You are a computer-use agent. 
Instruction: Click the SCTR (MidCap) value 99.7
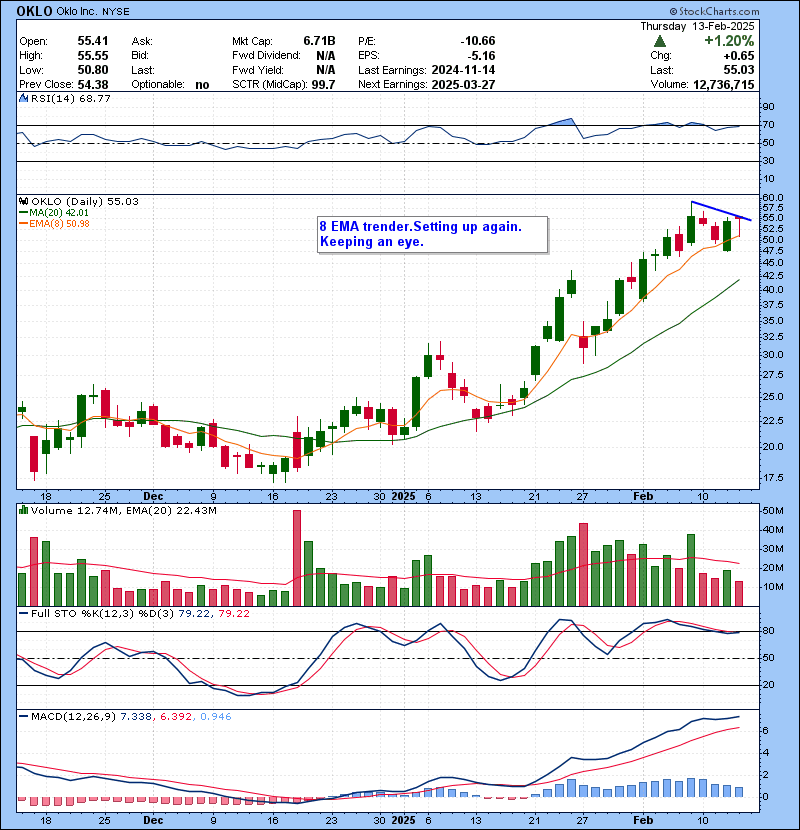click(x=323, y=84)
